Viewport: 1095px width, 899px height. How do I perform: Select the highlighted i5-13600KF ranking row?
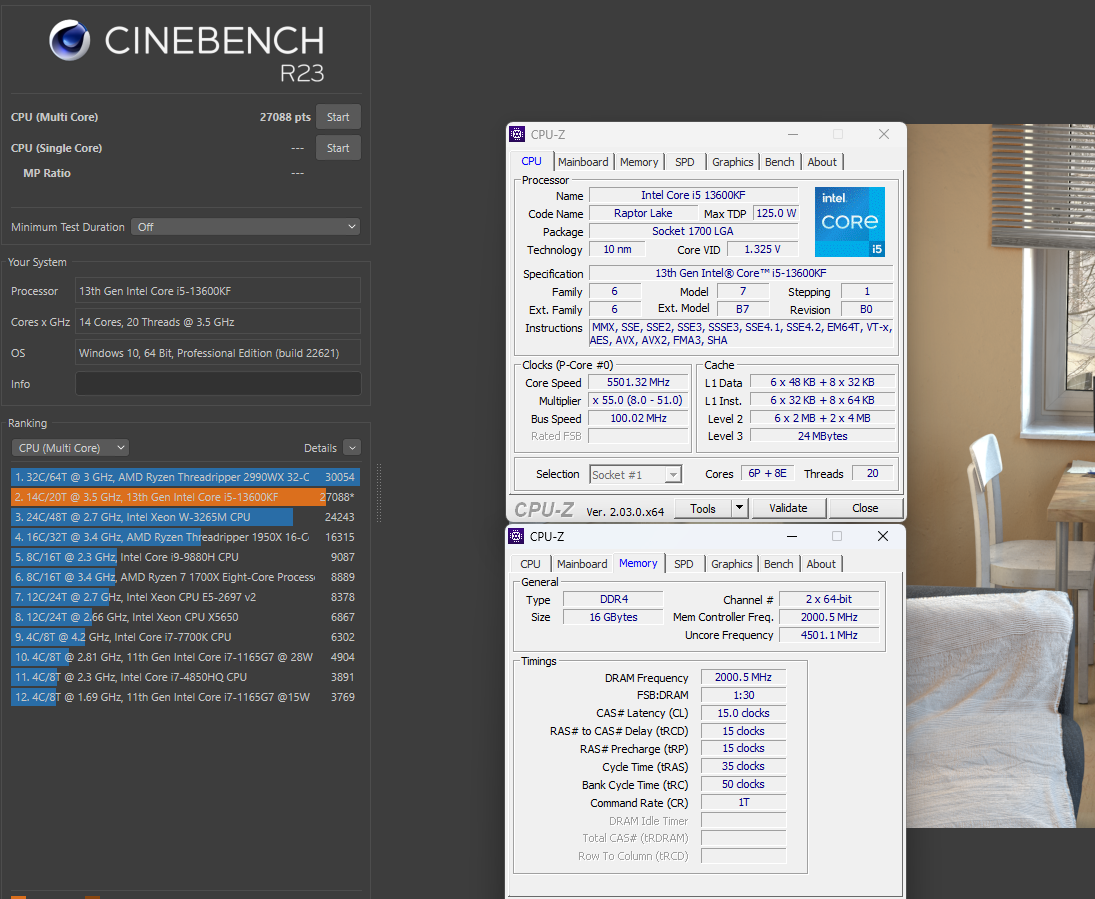pos(185,497)
